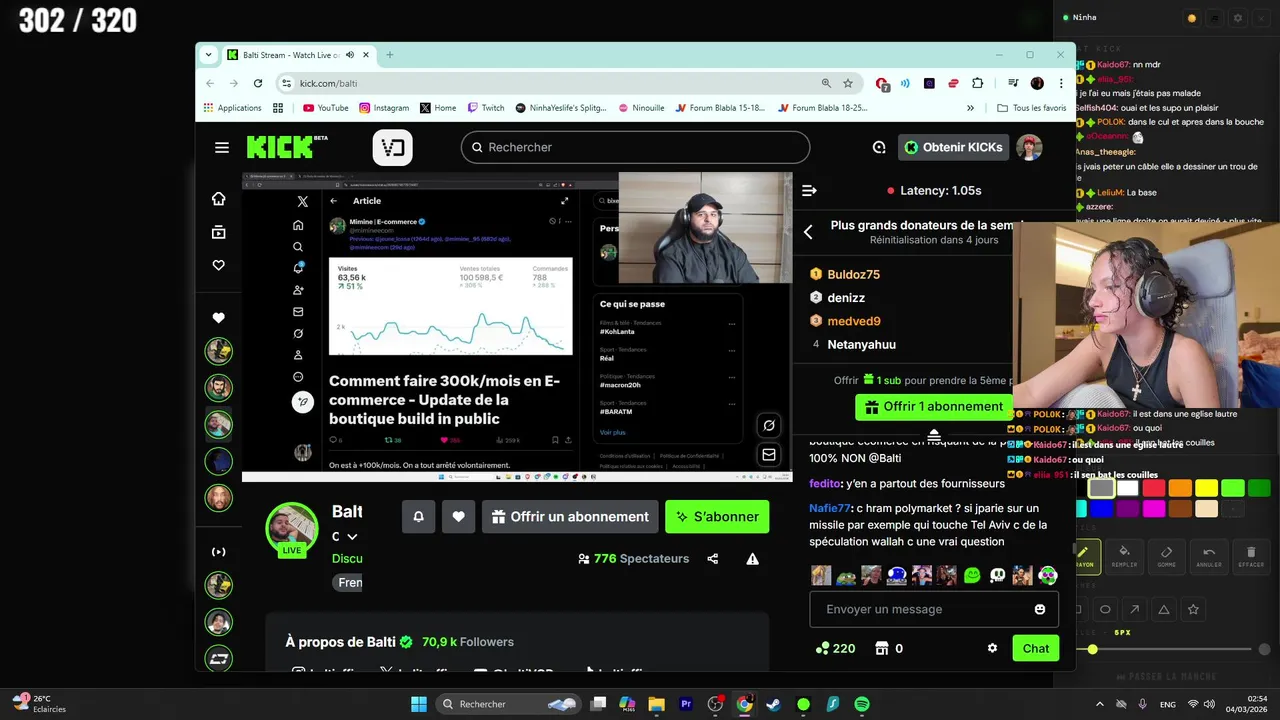Viewport: 1280px width, 720px height.
Task: Click the S'abonner button
Action: tap(717, 516)
